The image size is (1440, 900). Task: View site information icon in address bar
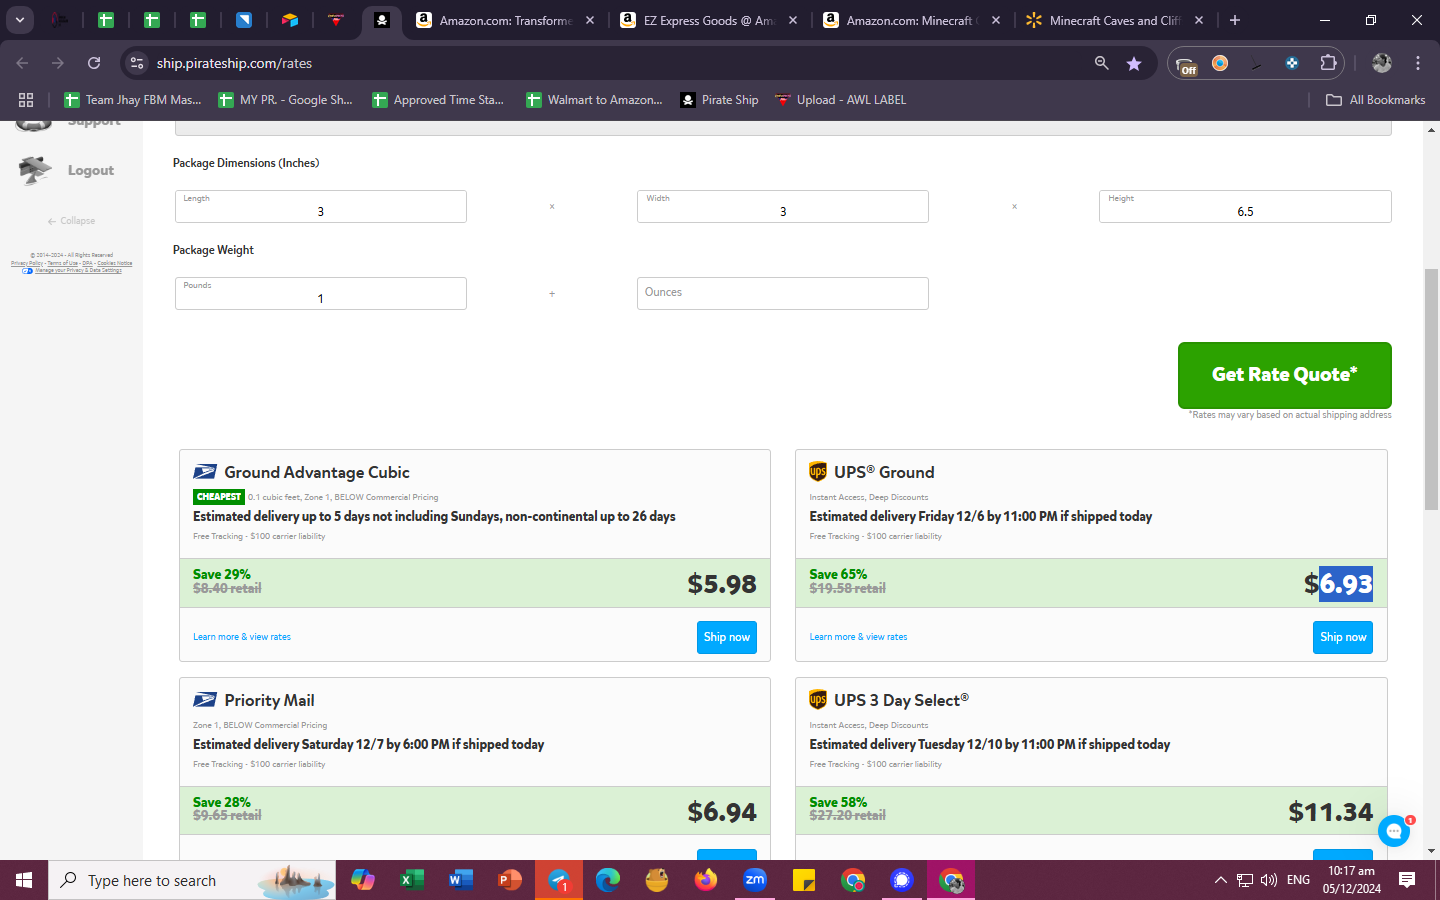137,63
